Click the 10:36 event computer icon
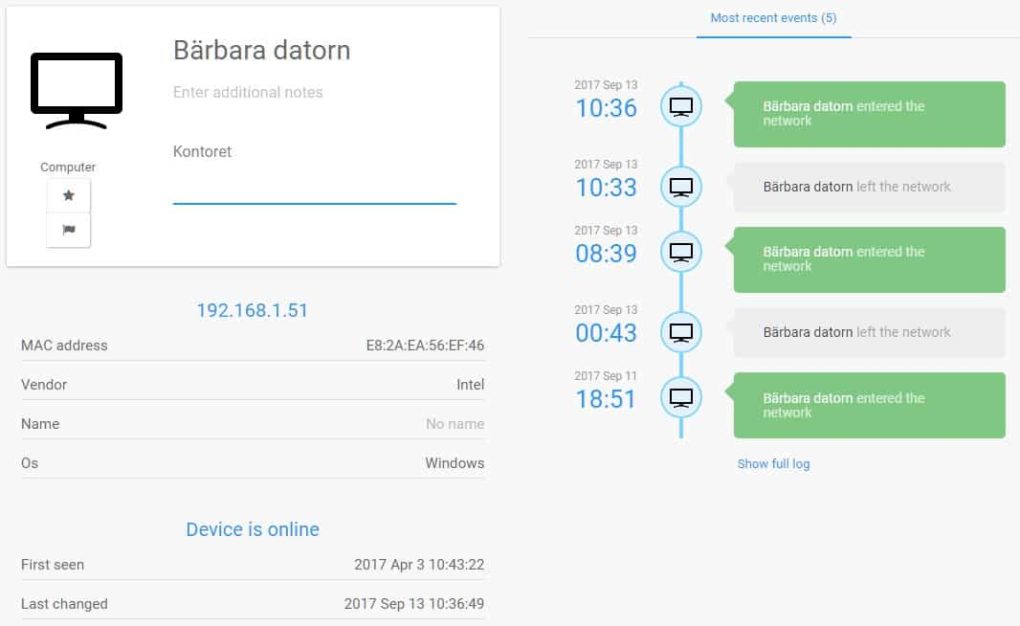1020x626 pixels. (681, 106)
